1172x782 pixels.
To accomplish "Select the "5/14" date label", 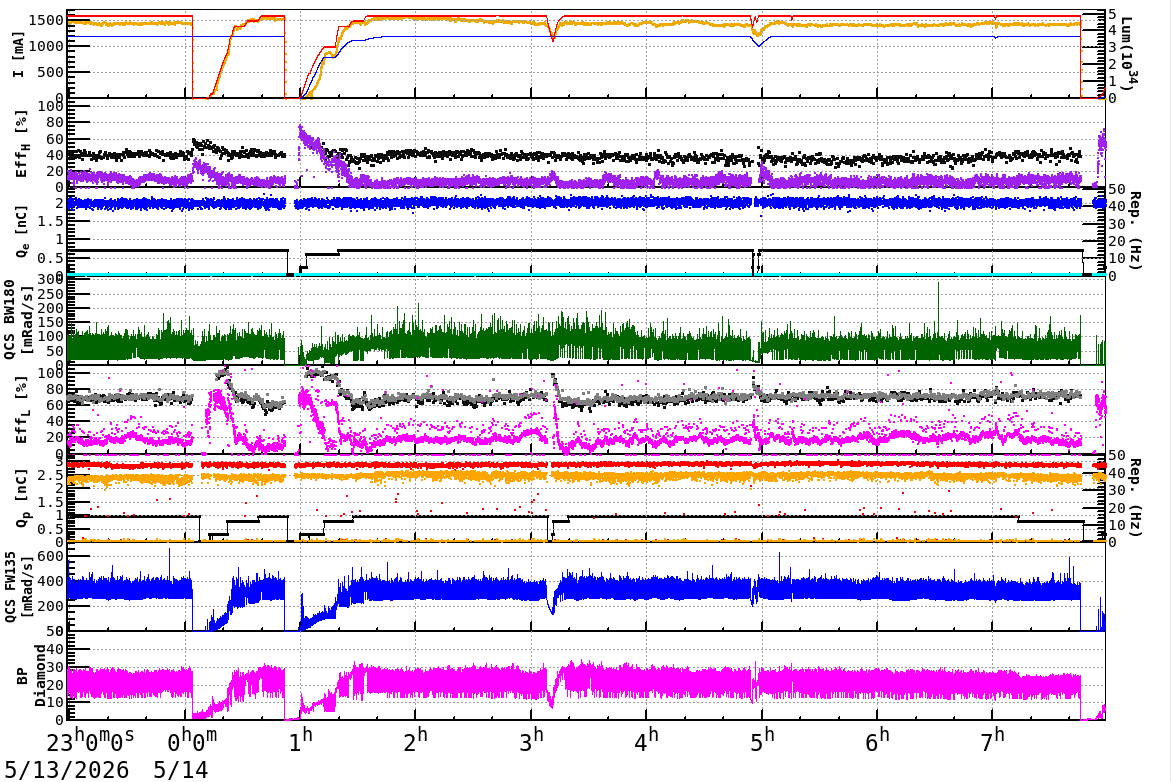I will click(x=180, y=770).
